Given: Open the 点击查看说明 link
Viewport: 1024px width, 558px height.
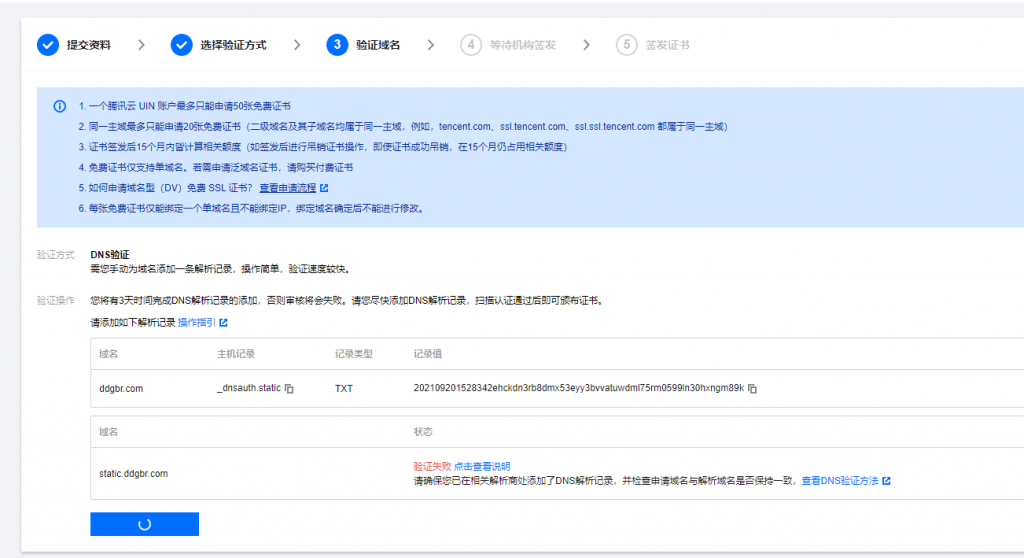Looking at the screenshot, I should [482, 467].
